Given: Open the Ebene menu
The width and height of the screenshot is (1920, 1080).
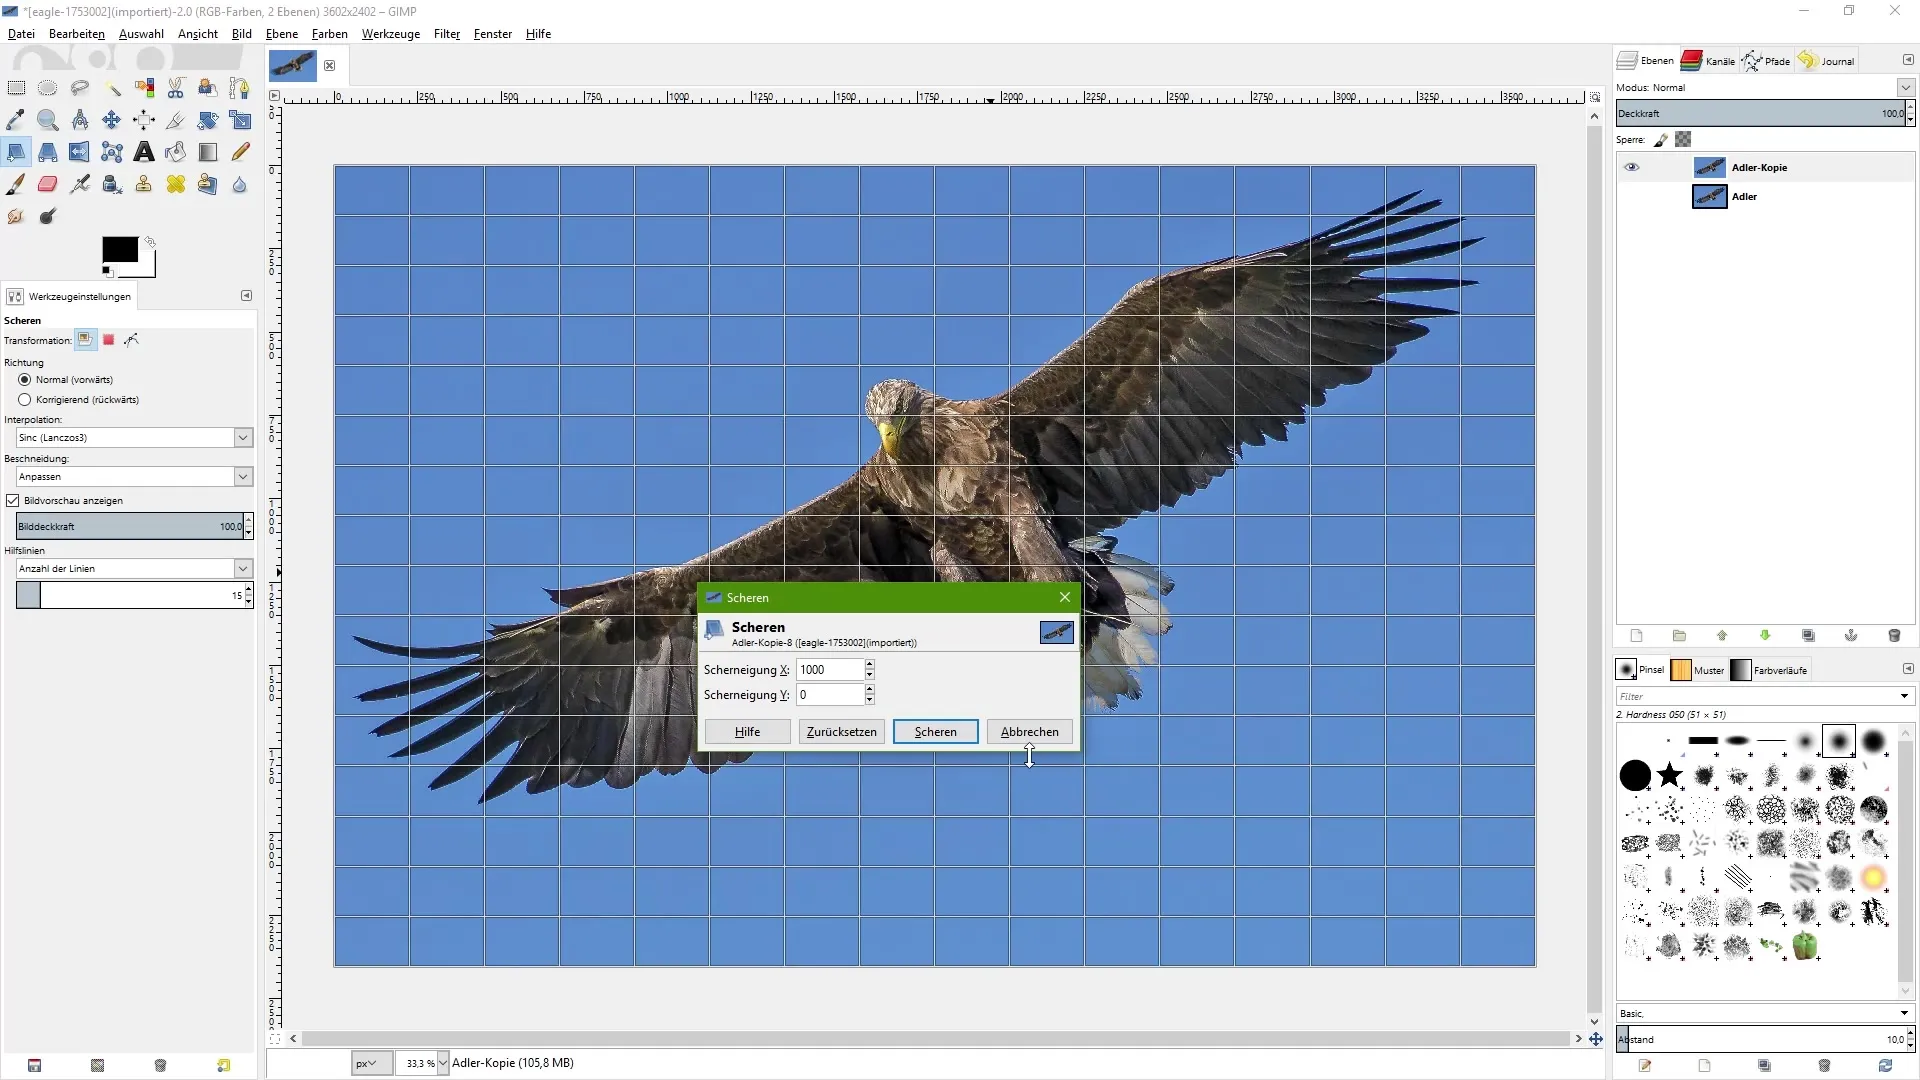Looking at the screenshot, I should pyautogui.click(x=282, y=34).
